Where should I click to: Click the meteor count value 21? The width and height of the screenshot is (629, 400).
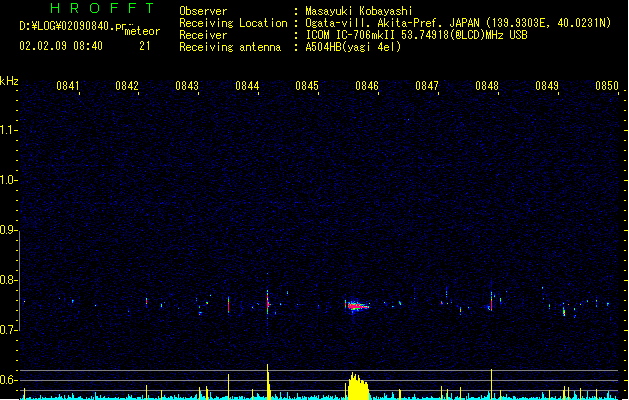pyautogui.click(x=145, y=46)
